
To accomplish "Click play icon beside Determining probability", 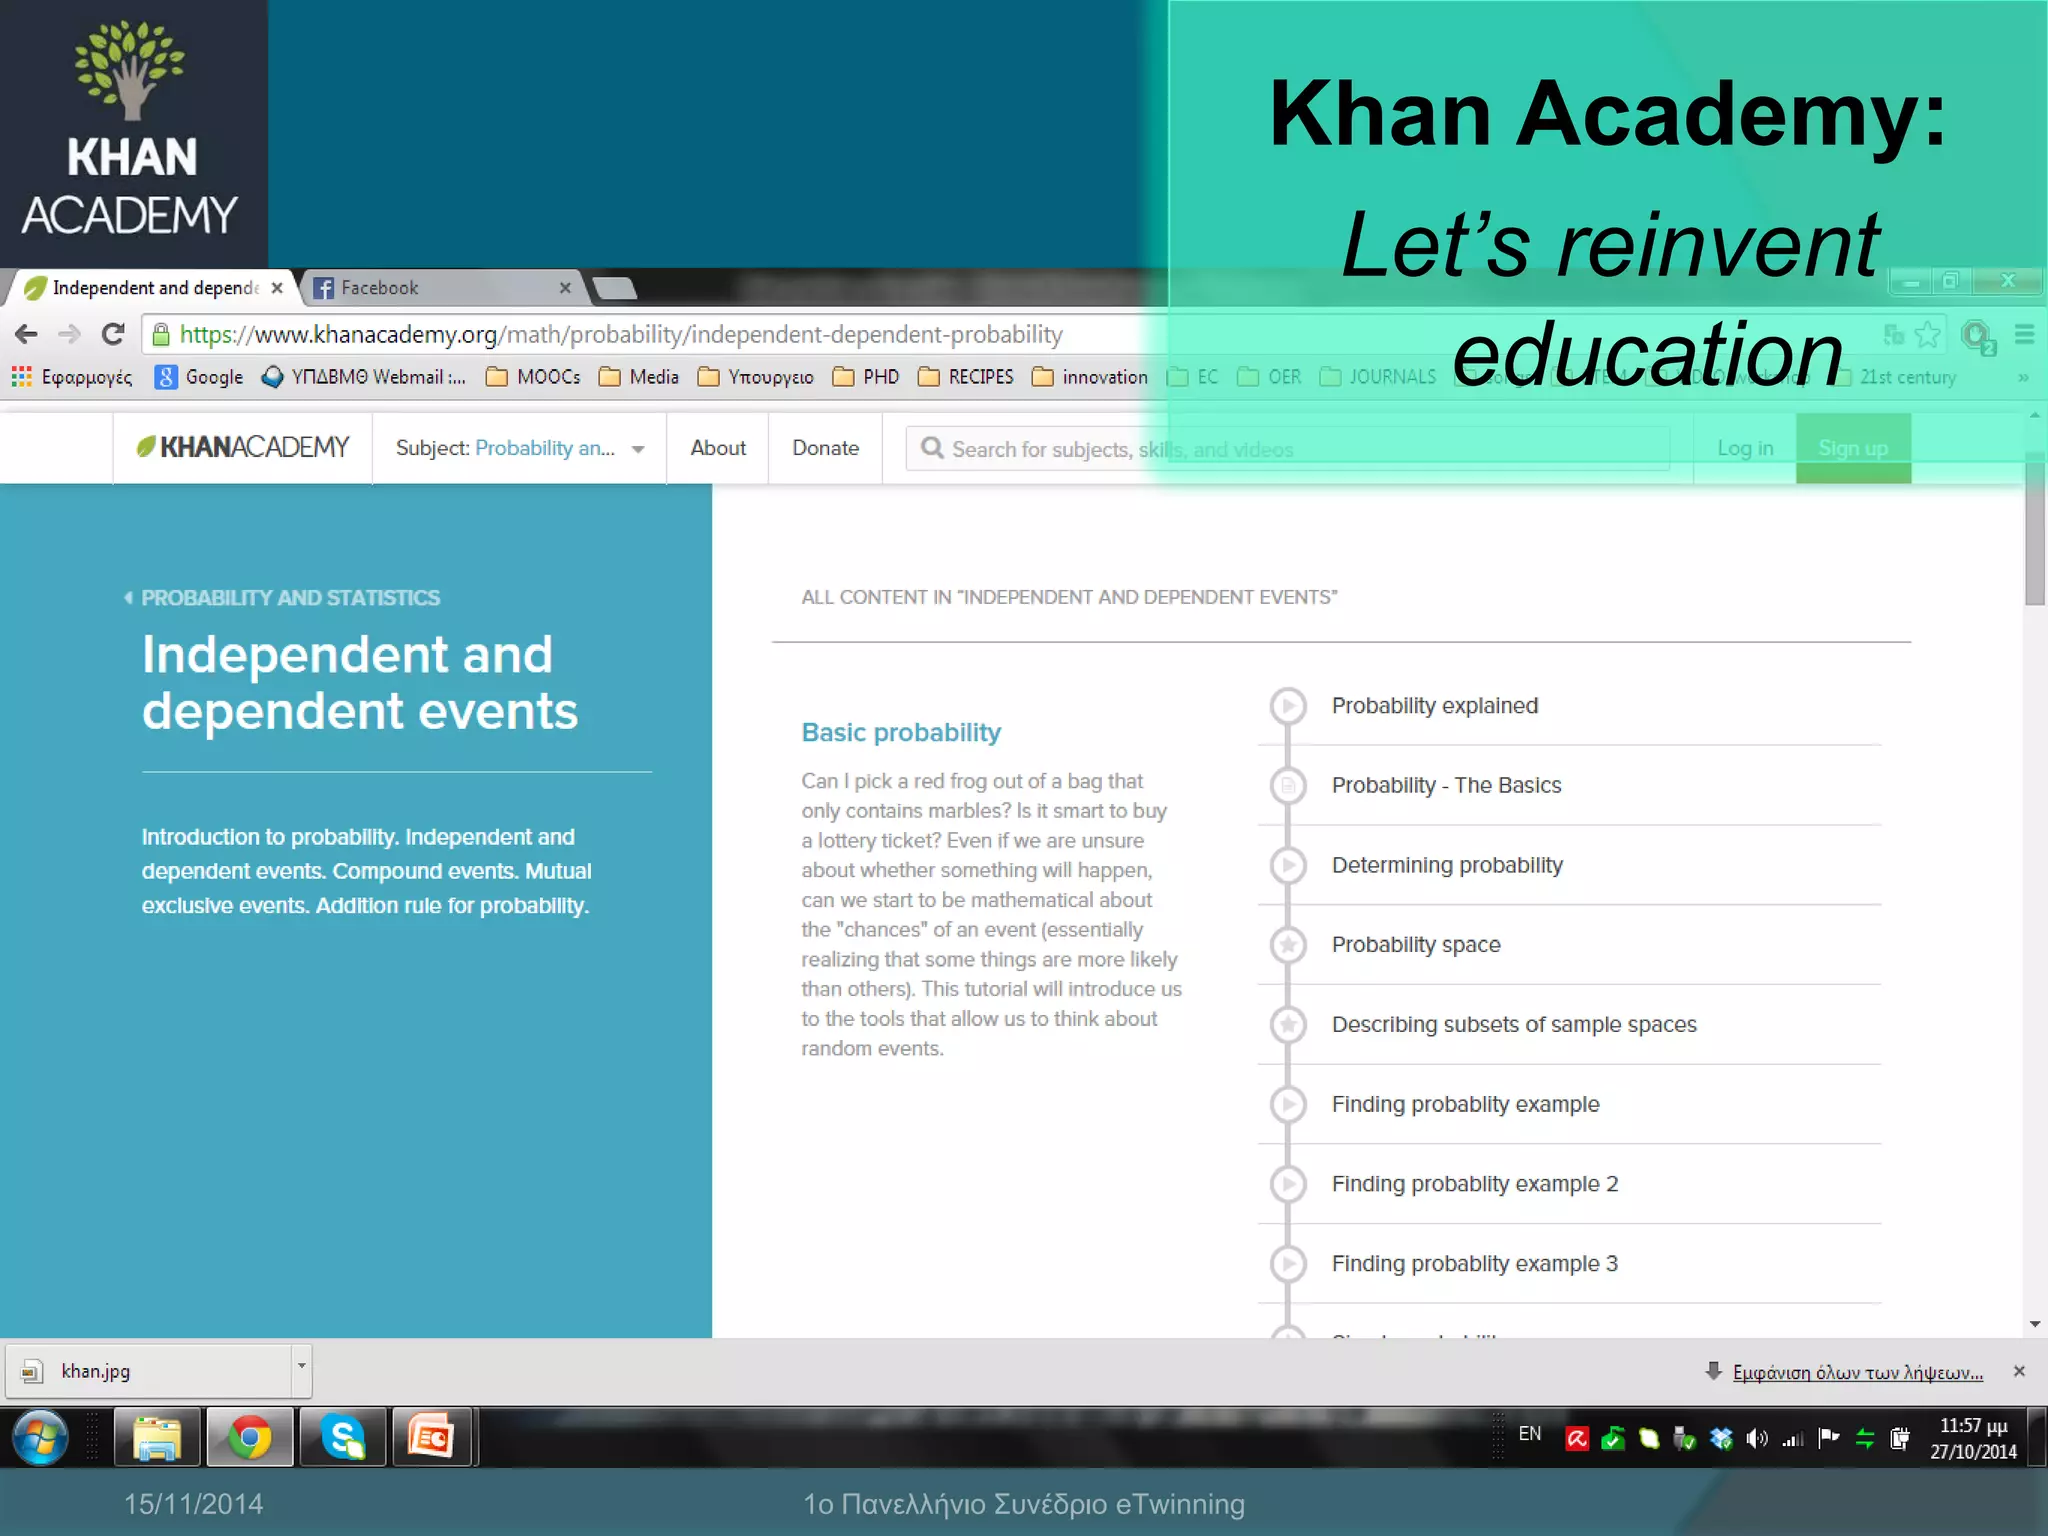I will pos(1288,865).
